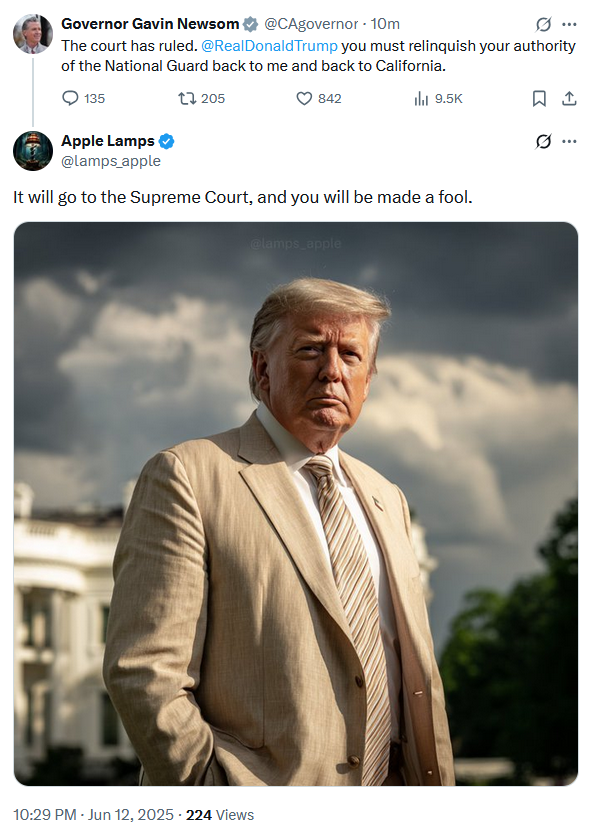Open more options menu for Newsom's tweet
The image size is (590, 831).
click(569, 24)
